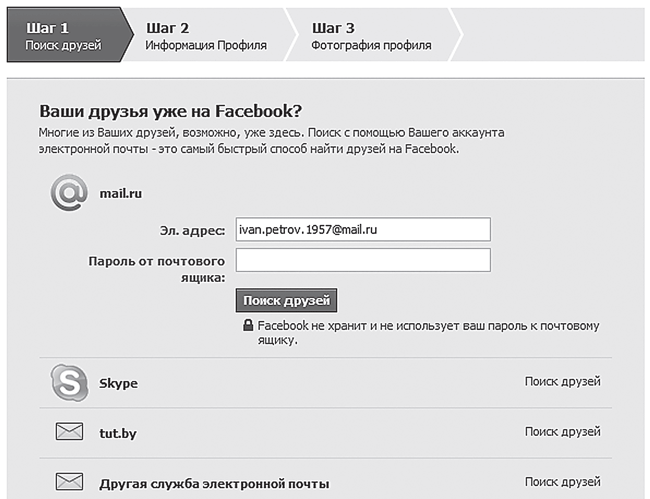Expand Другая служба электронной почты section
The width and height of the screenshot is (650, 499).
[214, 484]
